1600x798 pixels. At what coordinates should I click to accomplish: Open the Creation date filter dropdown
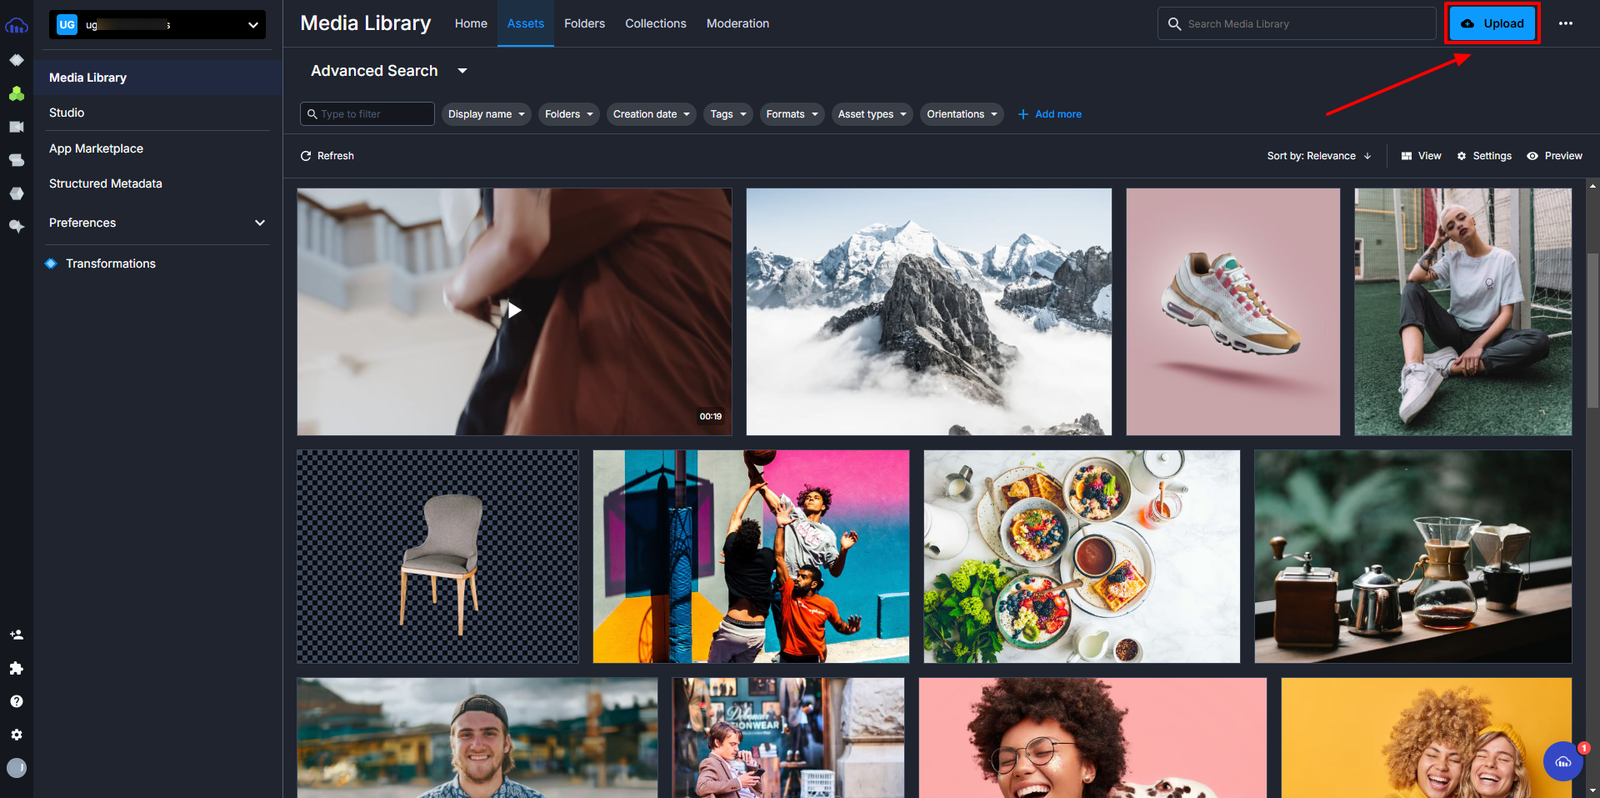651,114
